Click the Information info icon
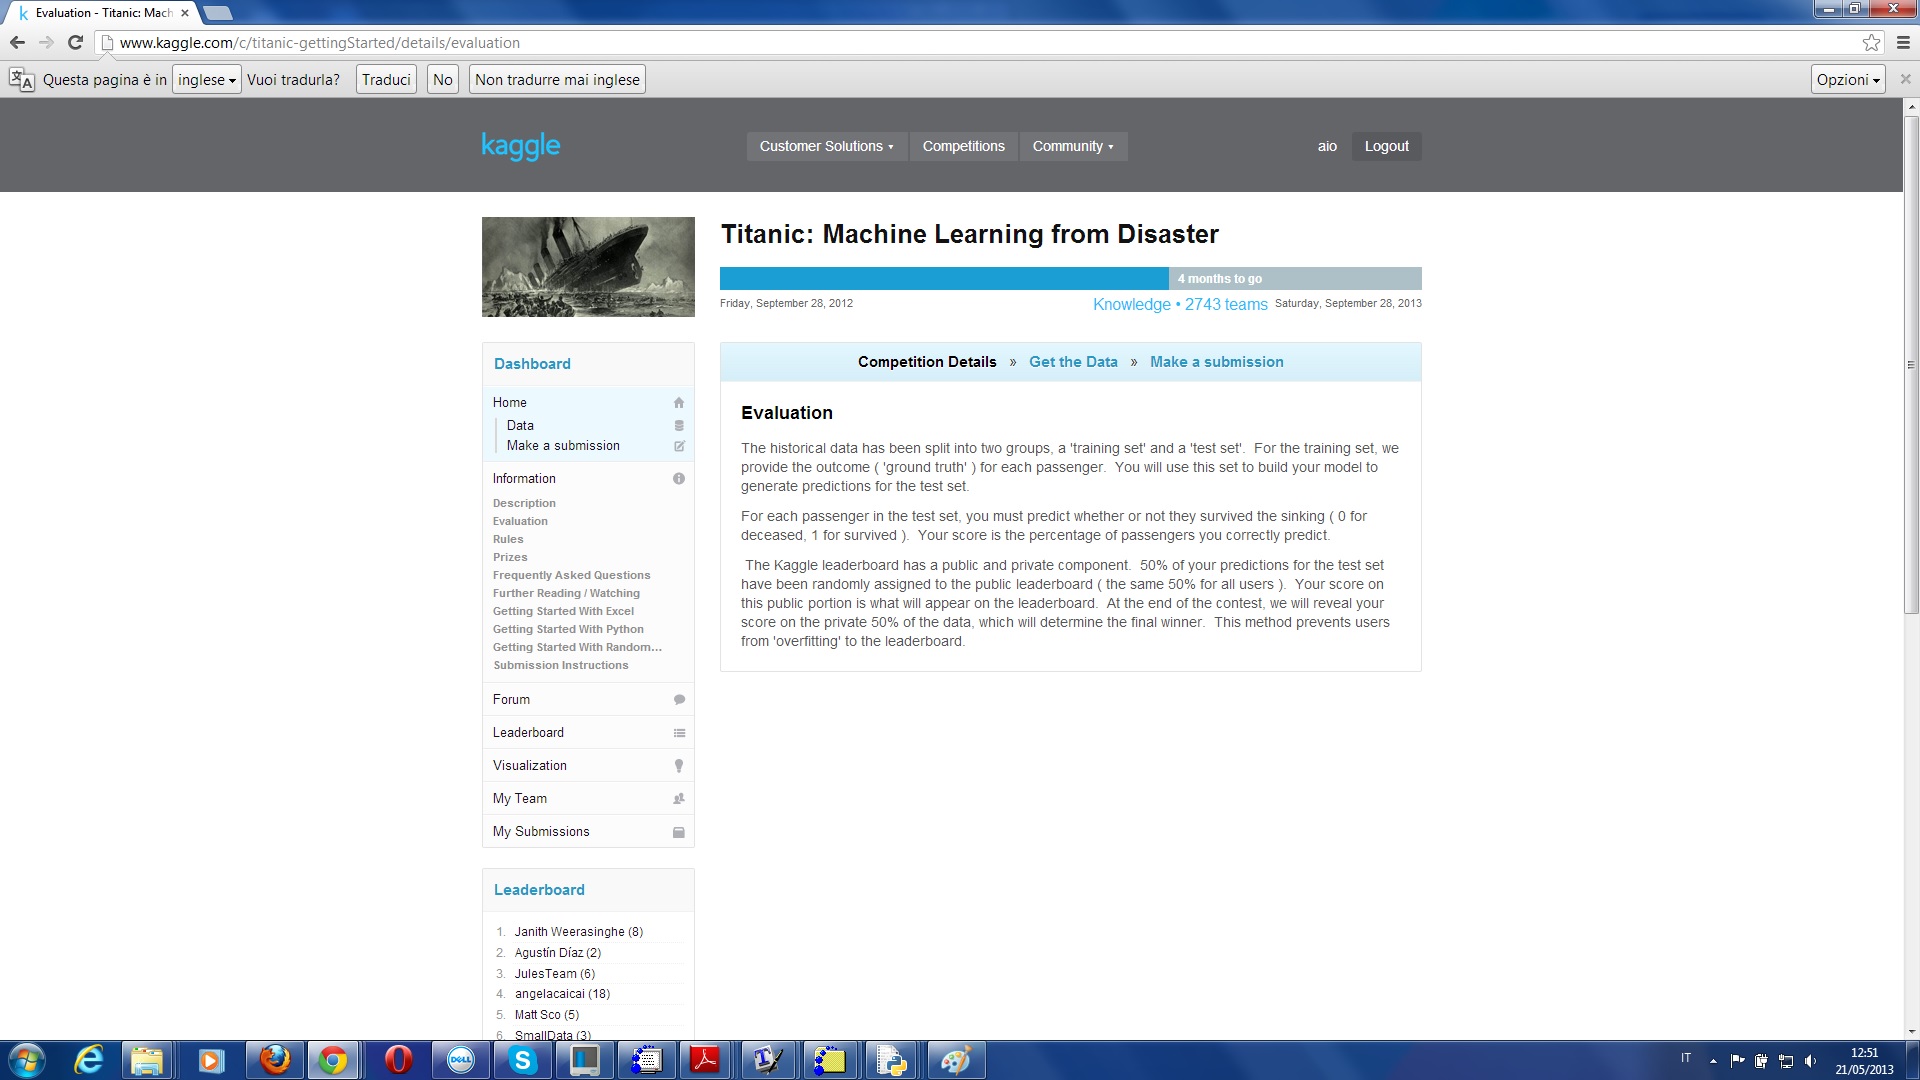Viewport: 1920px width, 1080px height. (679, 479)
